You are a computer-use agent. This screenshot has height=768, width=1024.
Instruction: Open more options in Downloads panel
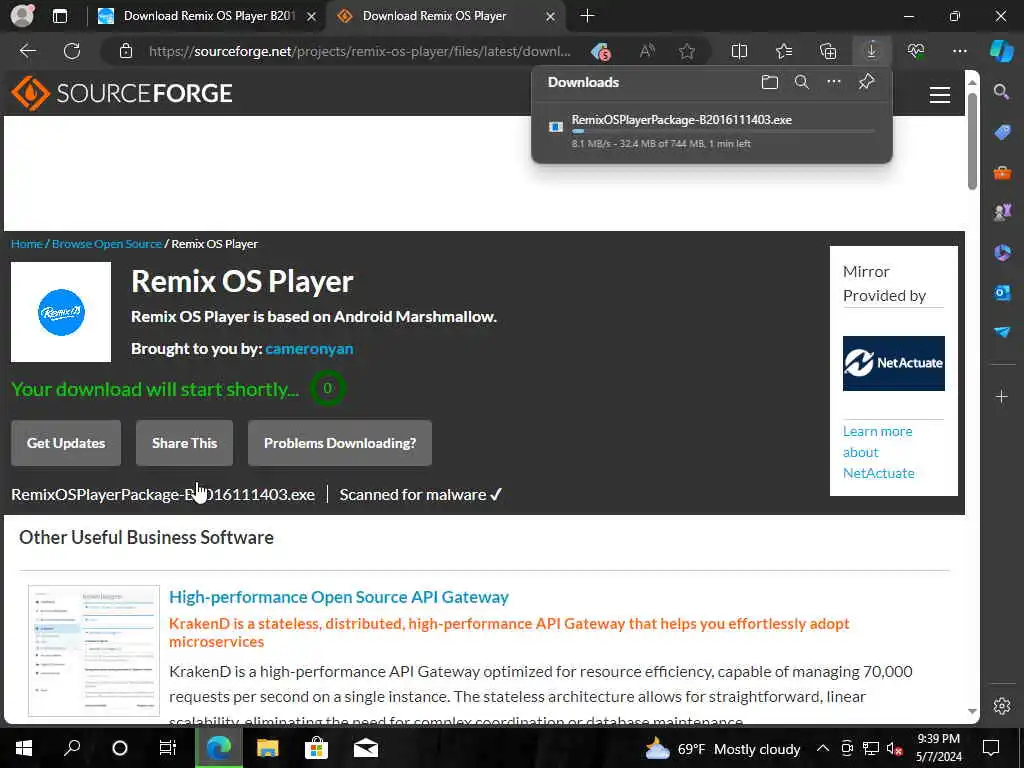[834, 82]
